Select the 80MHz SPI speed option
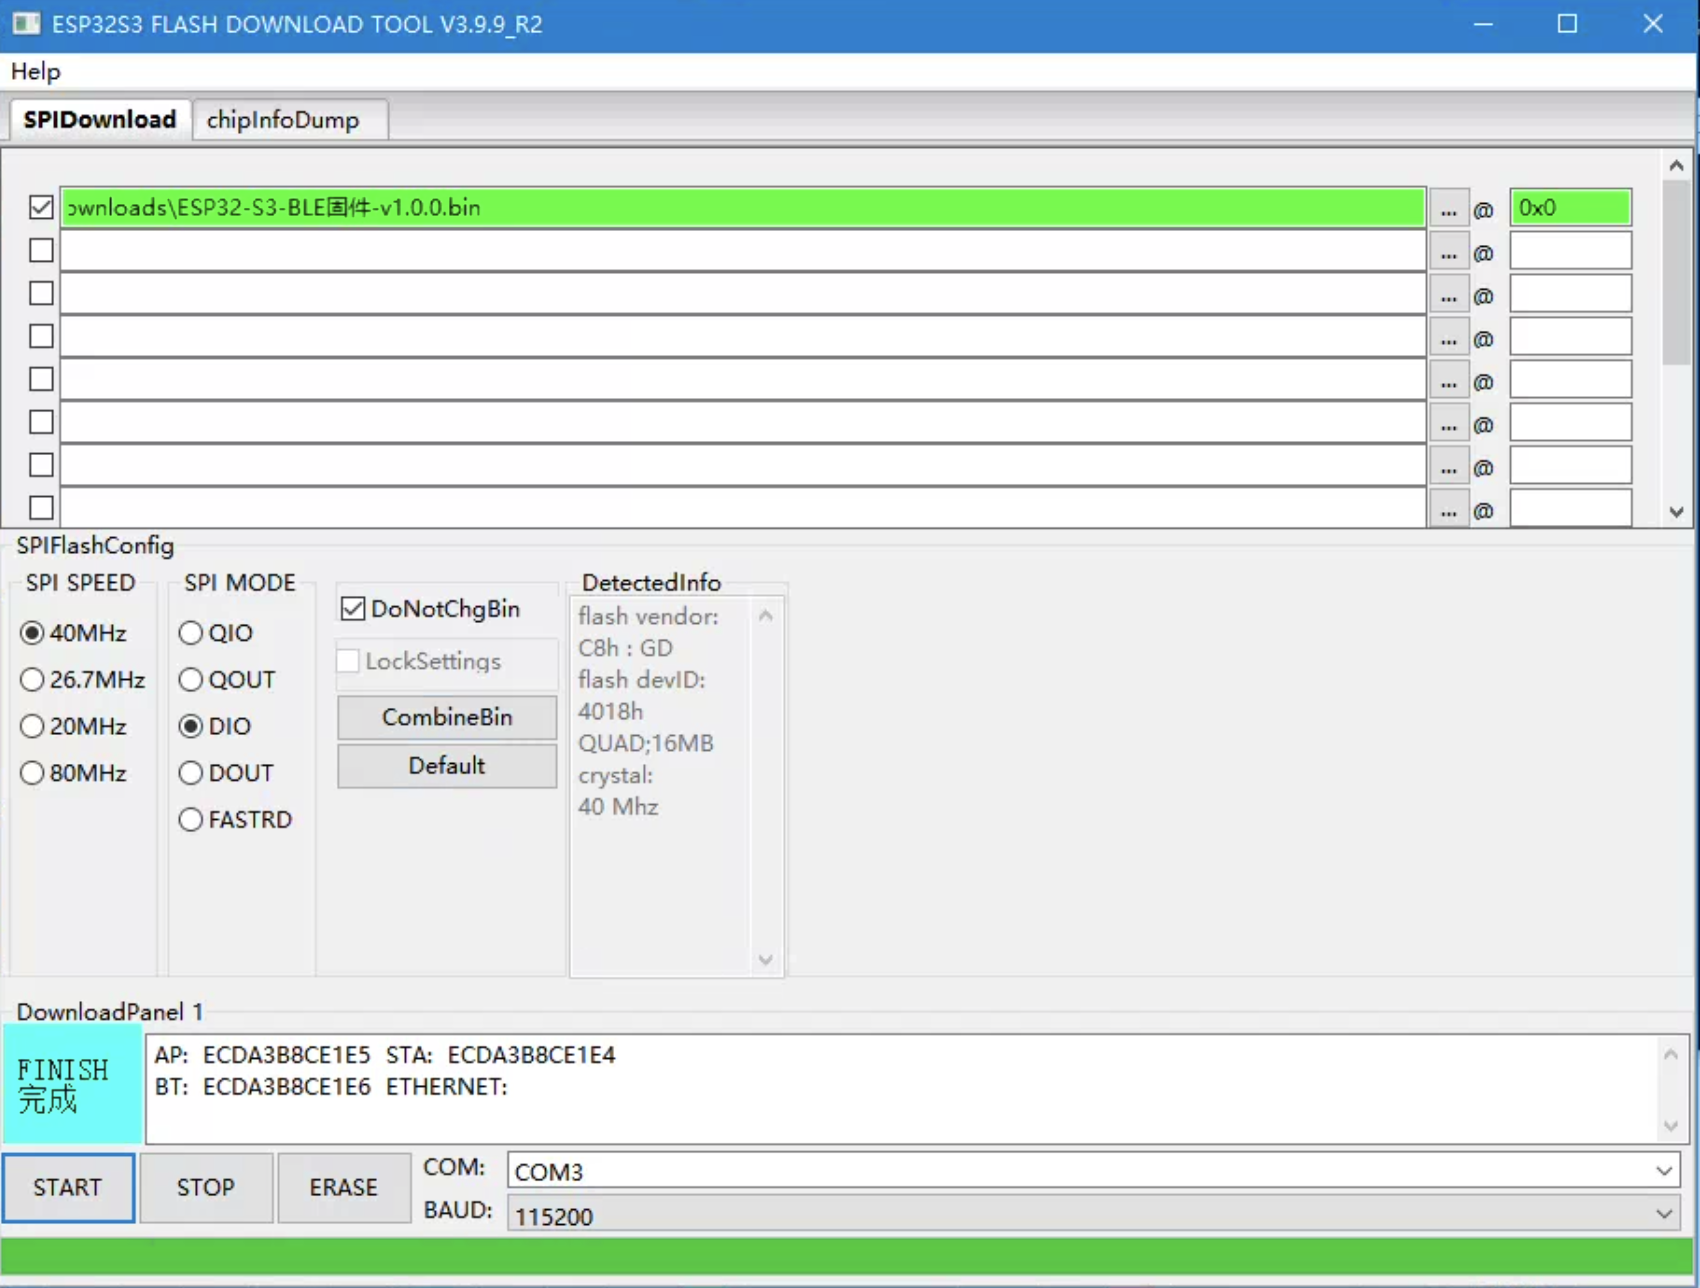 [x=33, y=773]
